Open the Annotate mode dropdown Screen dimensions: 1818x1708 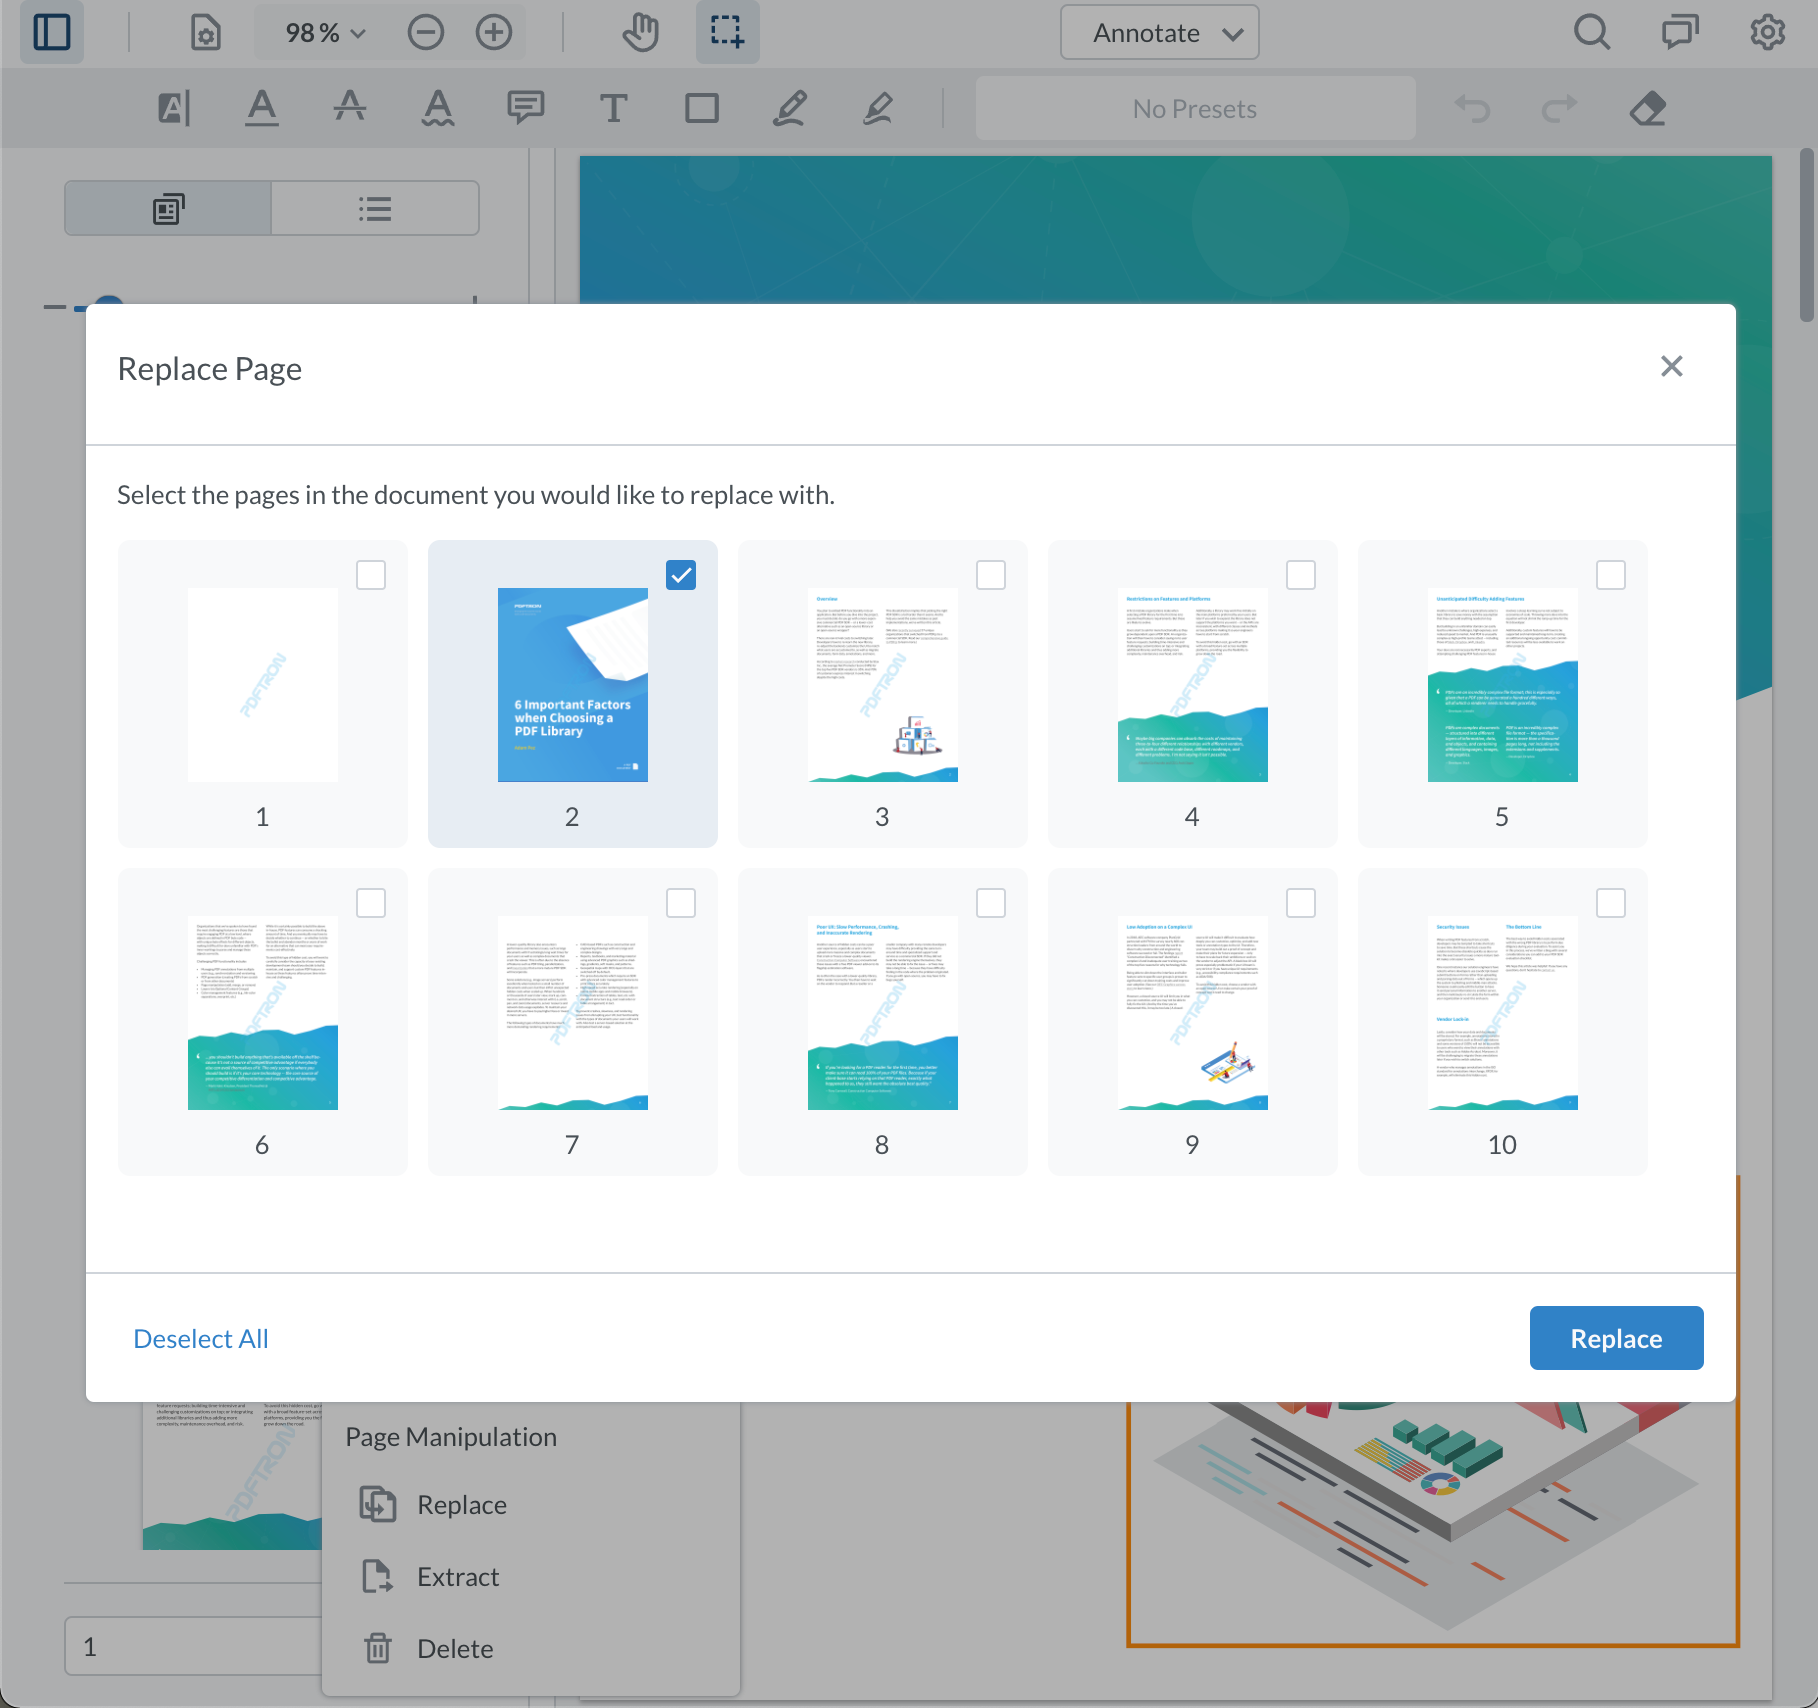point(1160,33)
